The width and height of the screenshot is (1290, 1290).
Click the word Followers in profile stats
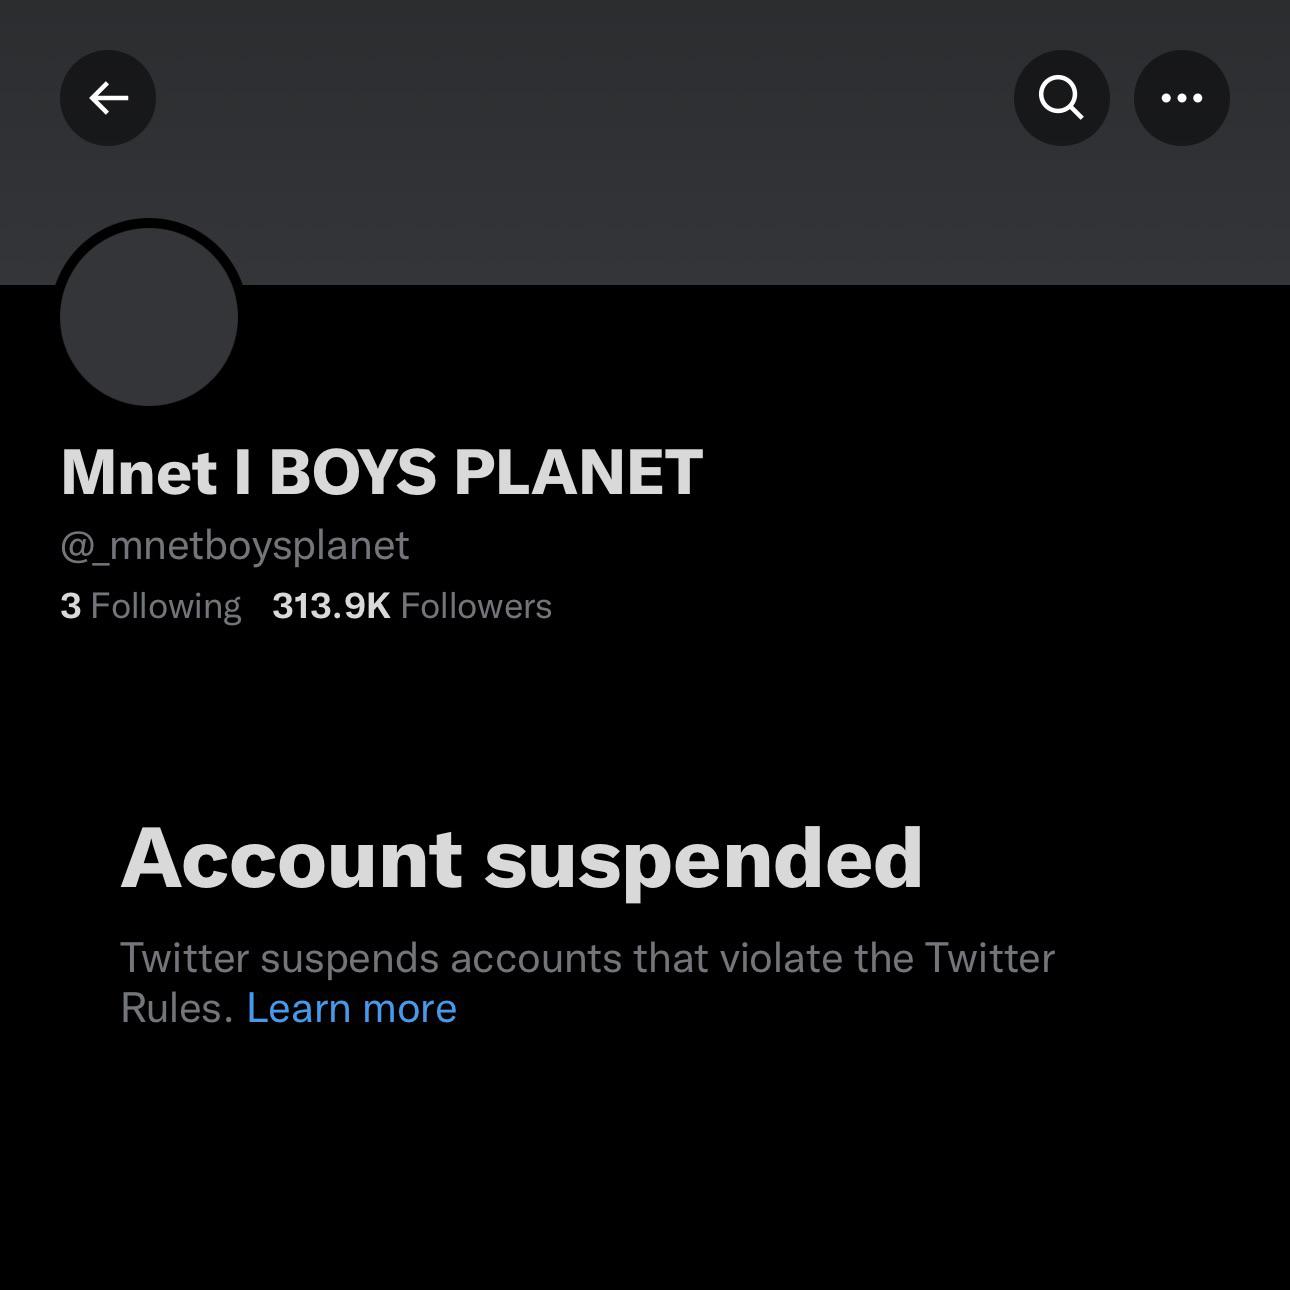click(476, 606)
